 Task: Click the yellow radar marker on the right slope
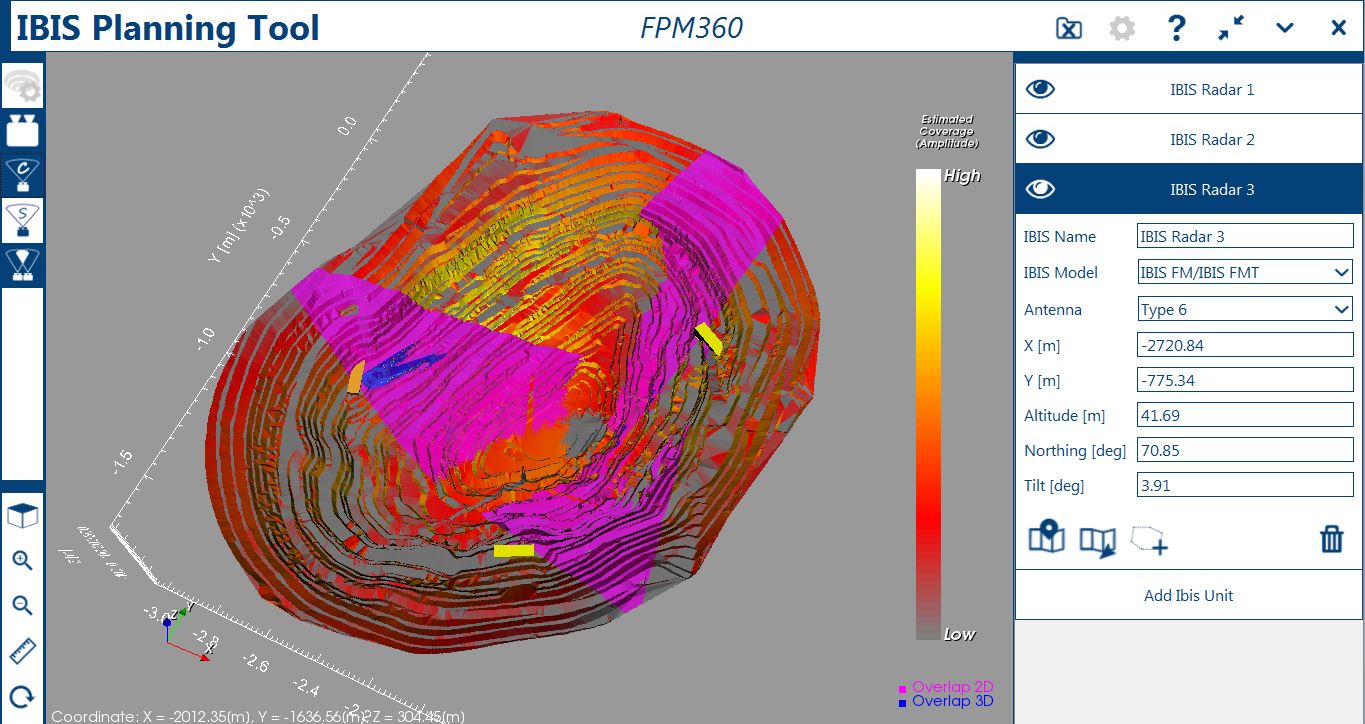point(709,339)
